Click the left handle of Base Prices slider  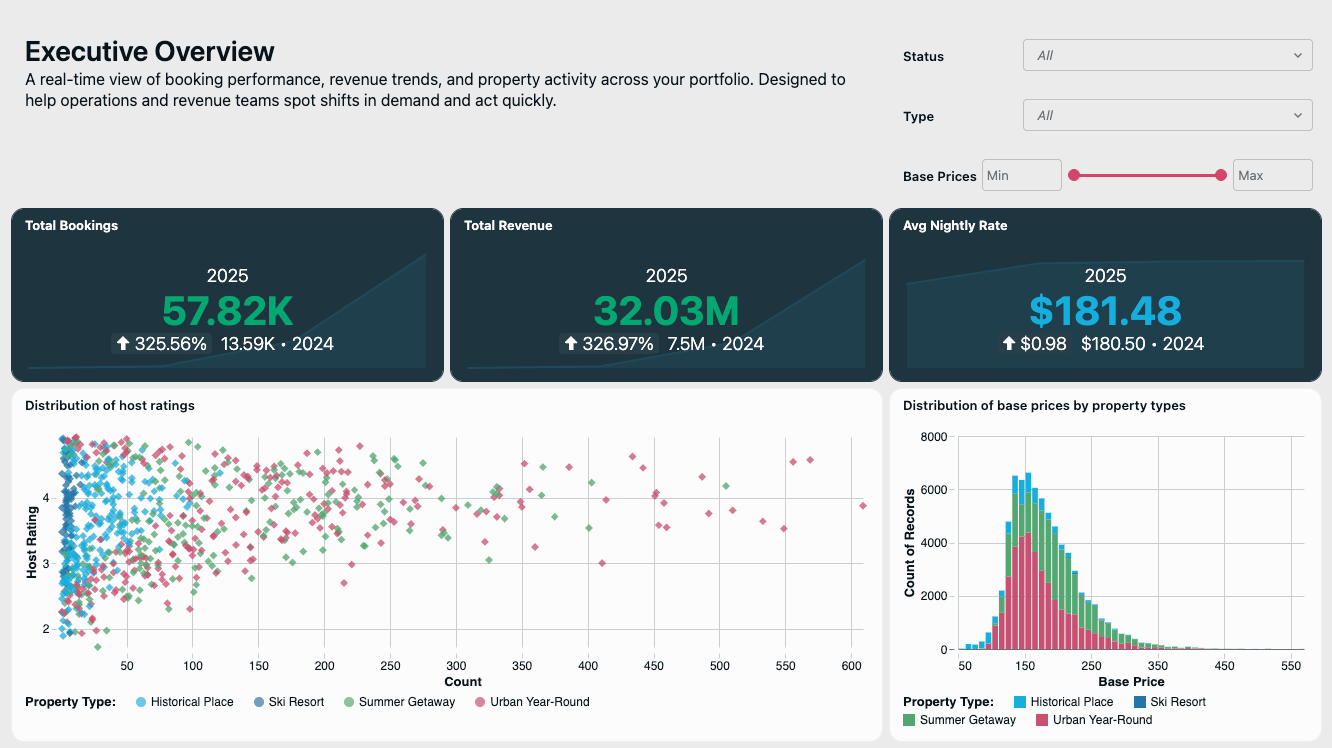(x=1074, y=175)
